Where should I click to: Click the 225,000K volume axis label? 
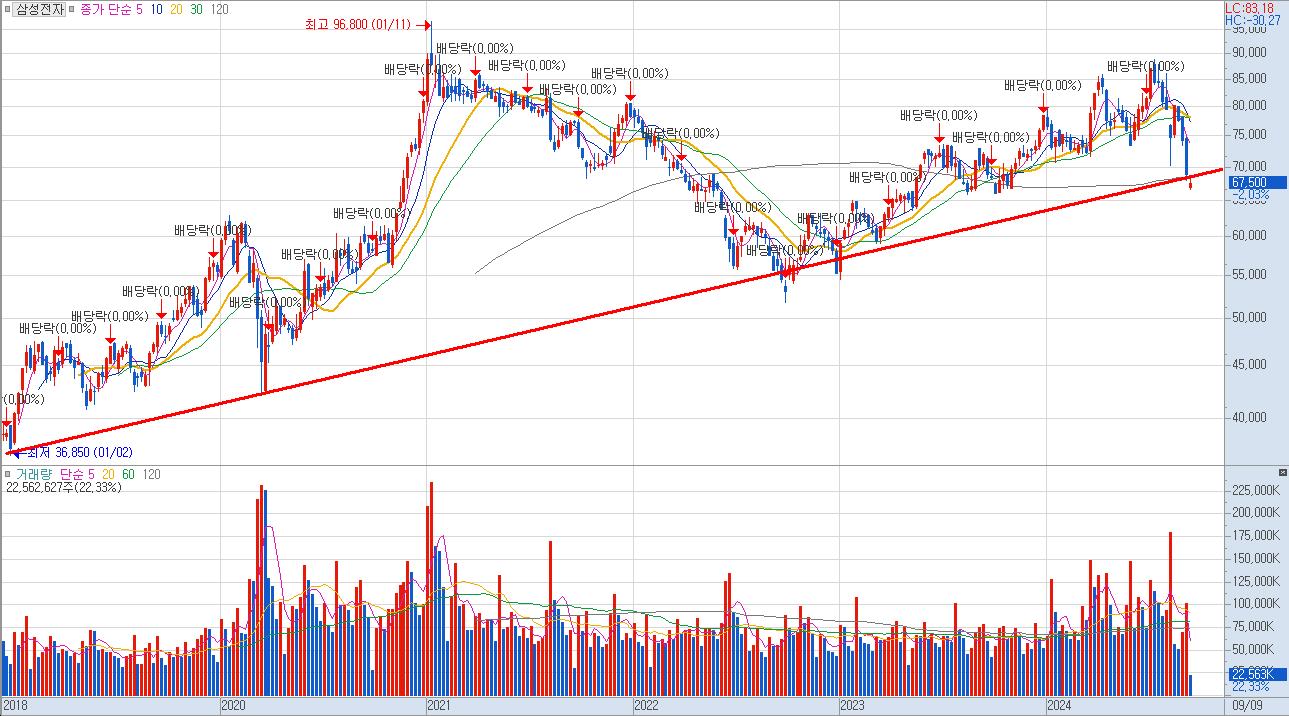pyautogui.click(x=1256, y=490)
